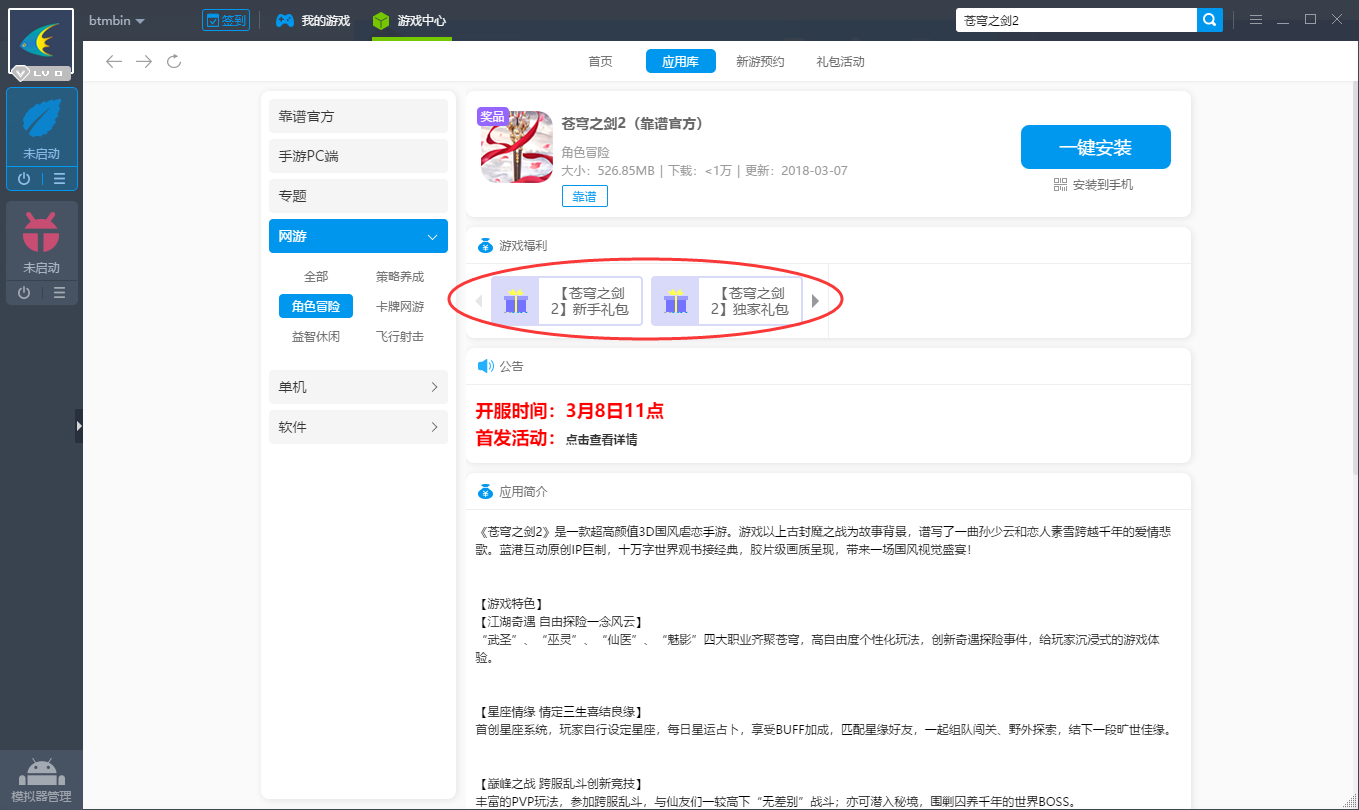Expand the 软件 category
Image resolution: width=1359 pixels, height=810 pixels.
click(357, 427)
